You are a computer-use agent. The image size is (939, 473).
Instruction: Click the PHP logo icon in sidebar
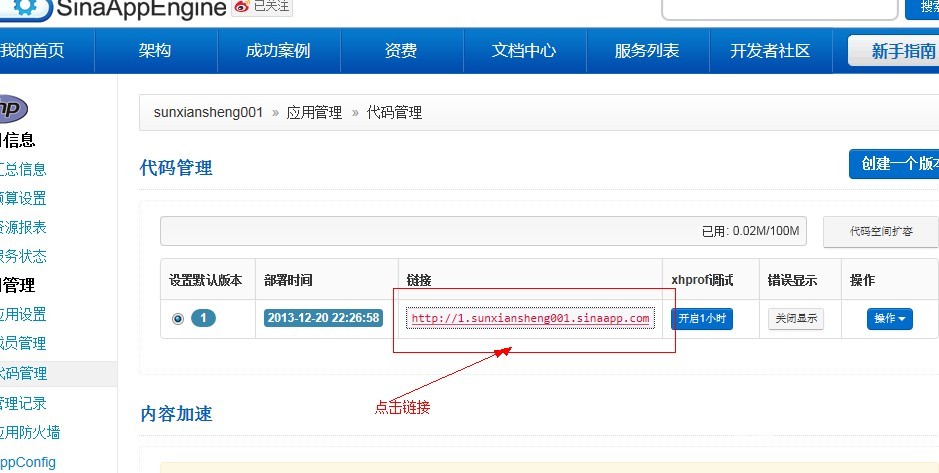point(12,109)
